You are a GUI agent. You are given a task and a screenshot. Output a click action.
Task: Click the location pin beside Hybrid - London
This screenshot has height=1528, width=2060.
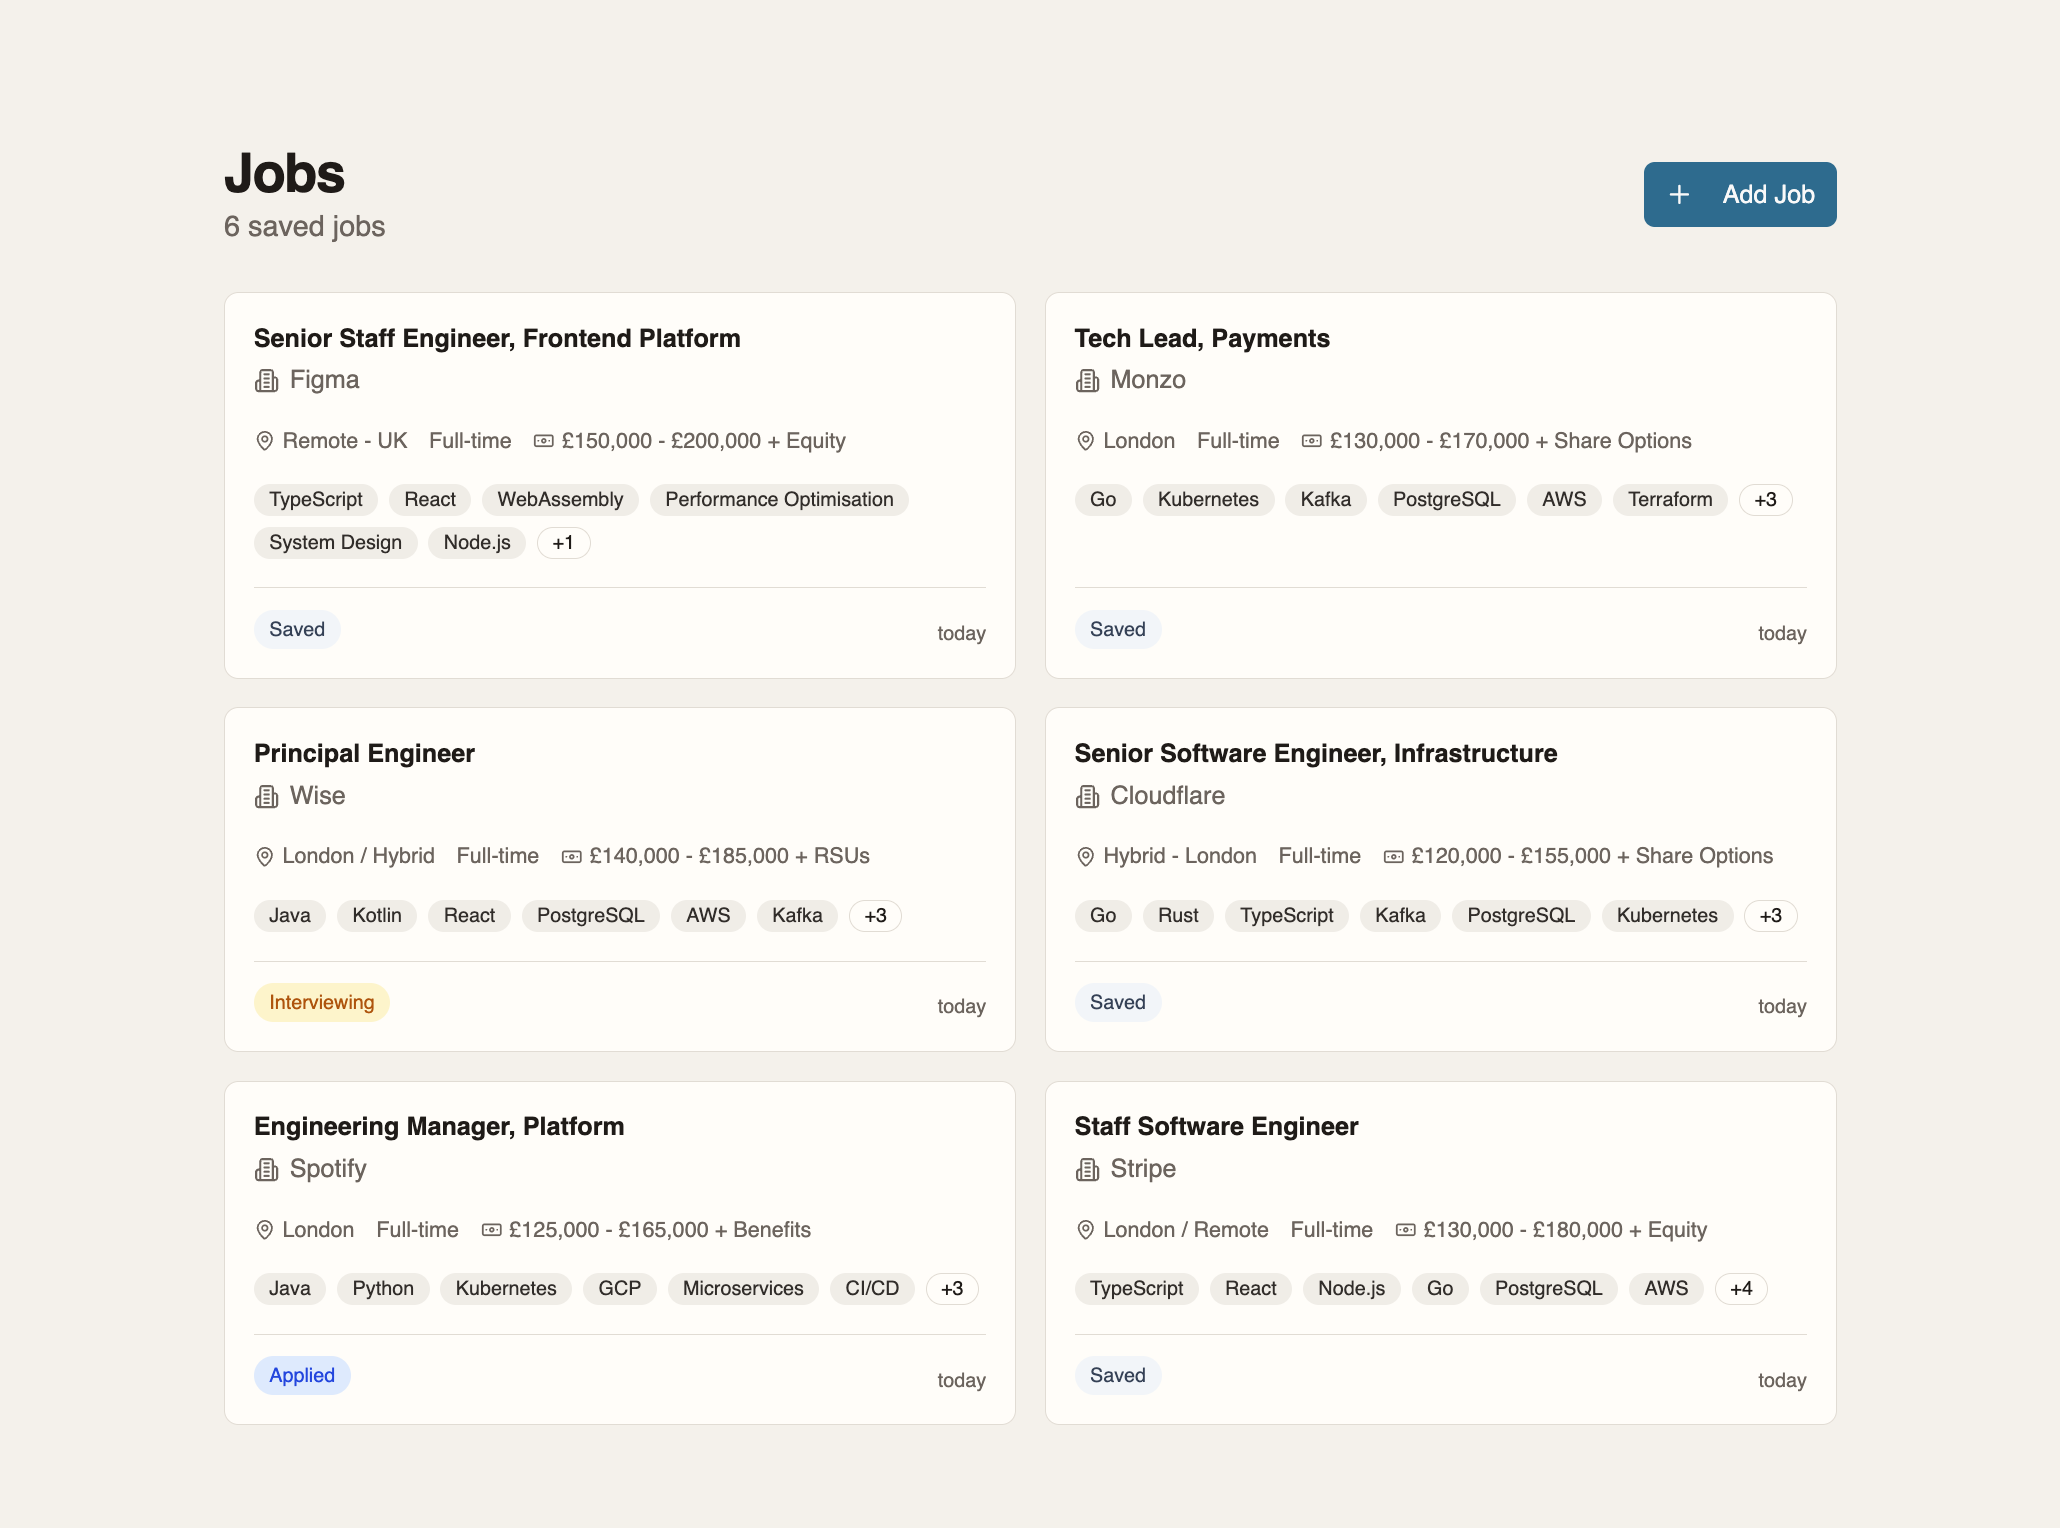coord(1085,857)
